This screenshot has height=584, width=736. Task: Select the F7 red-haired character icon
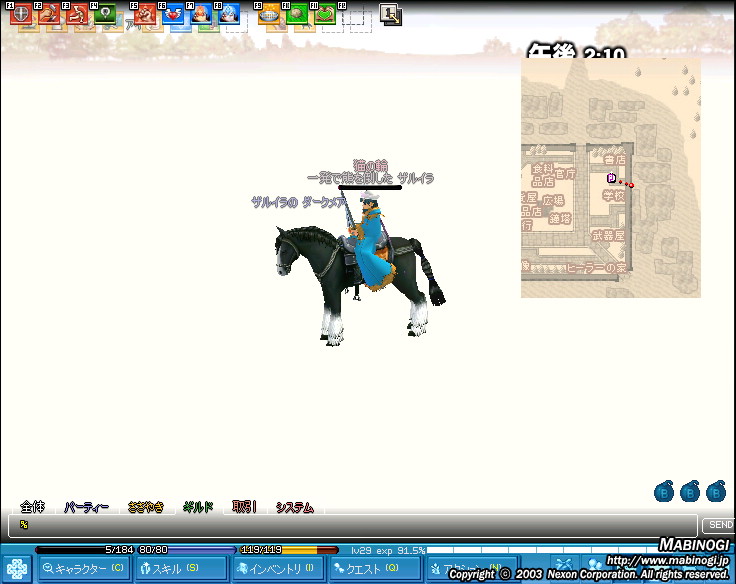[x=201, y=14]
